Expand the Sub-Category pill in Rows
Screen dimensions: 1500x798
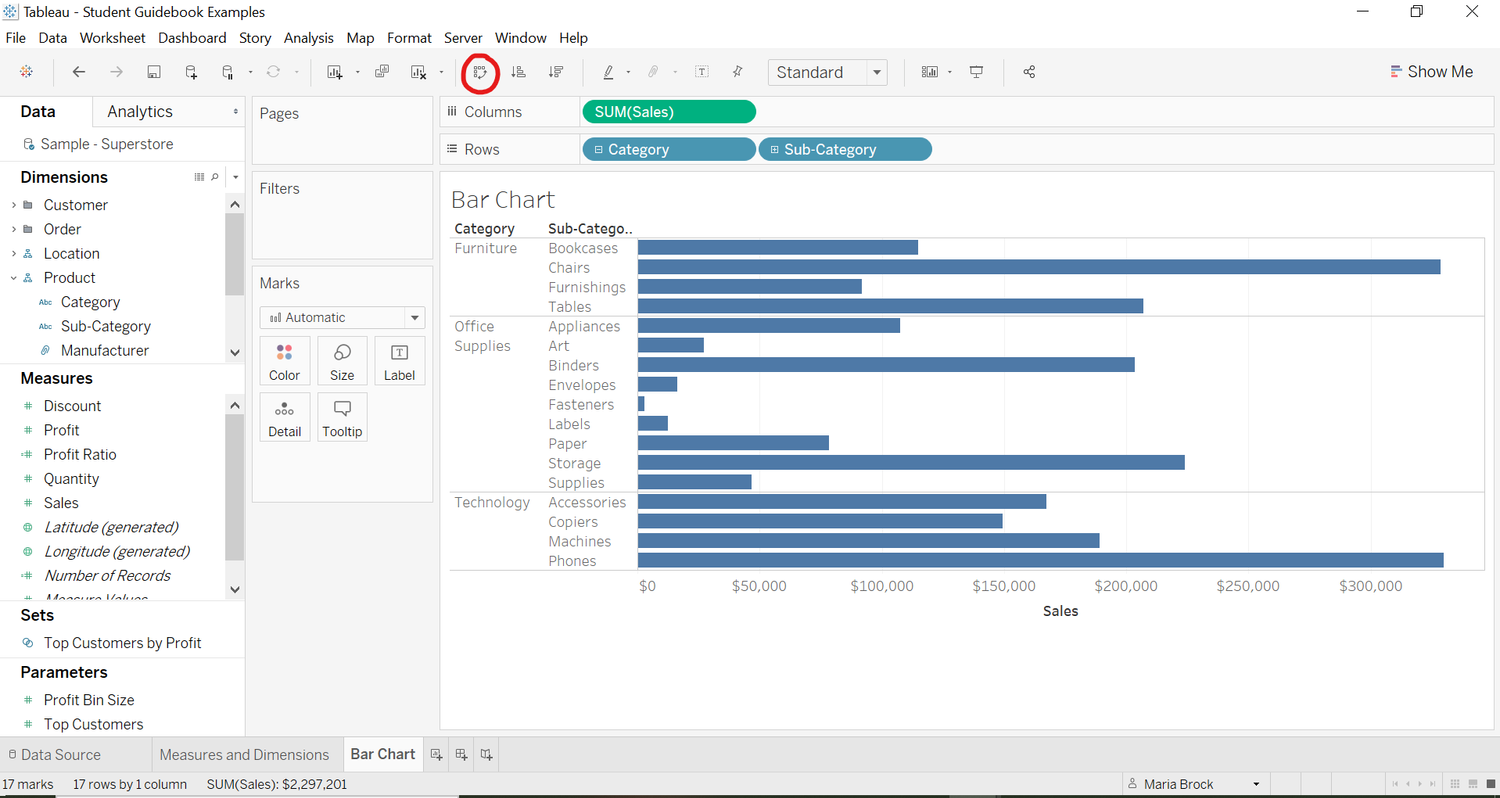[x=775, y=150]
